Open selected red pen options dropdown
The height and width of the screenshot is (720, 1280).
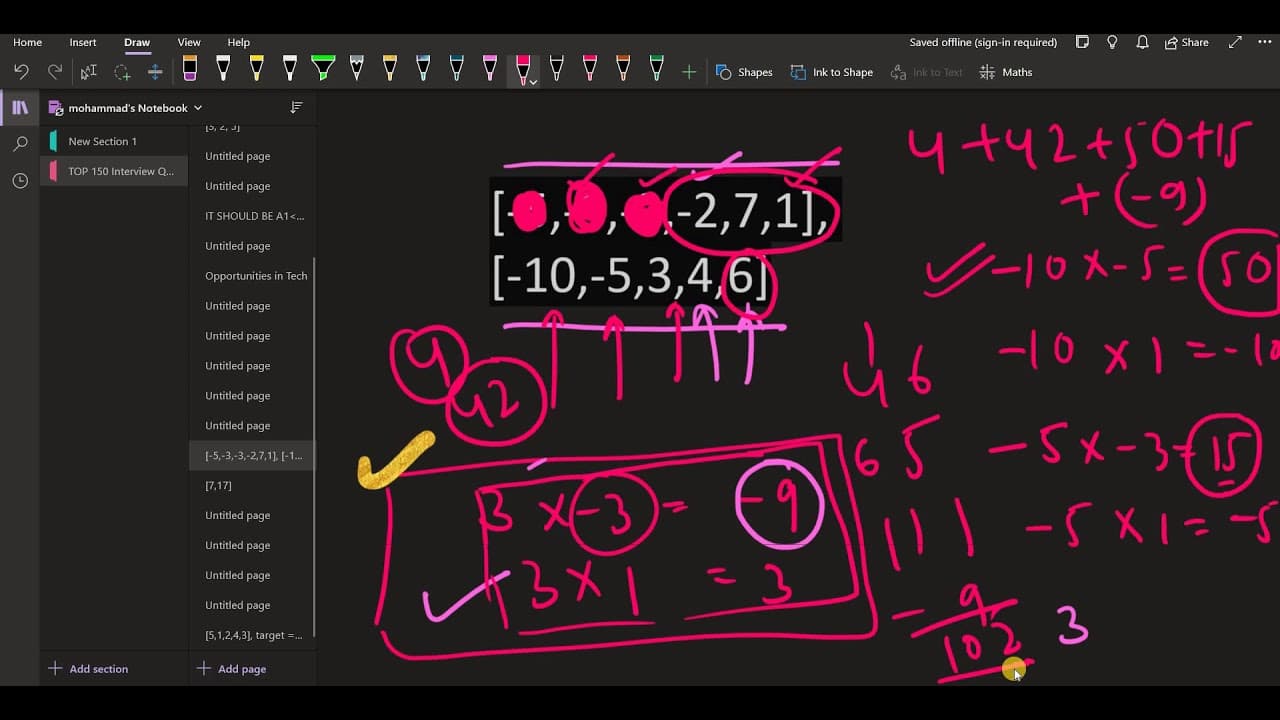point(534,81)
